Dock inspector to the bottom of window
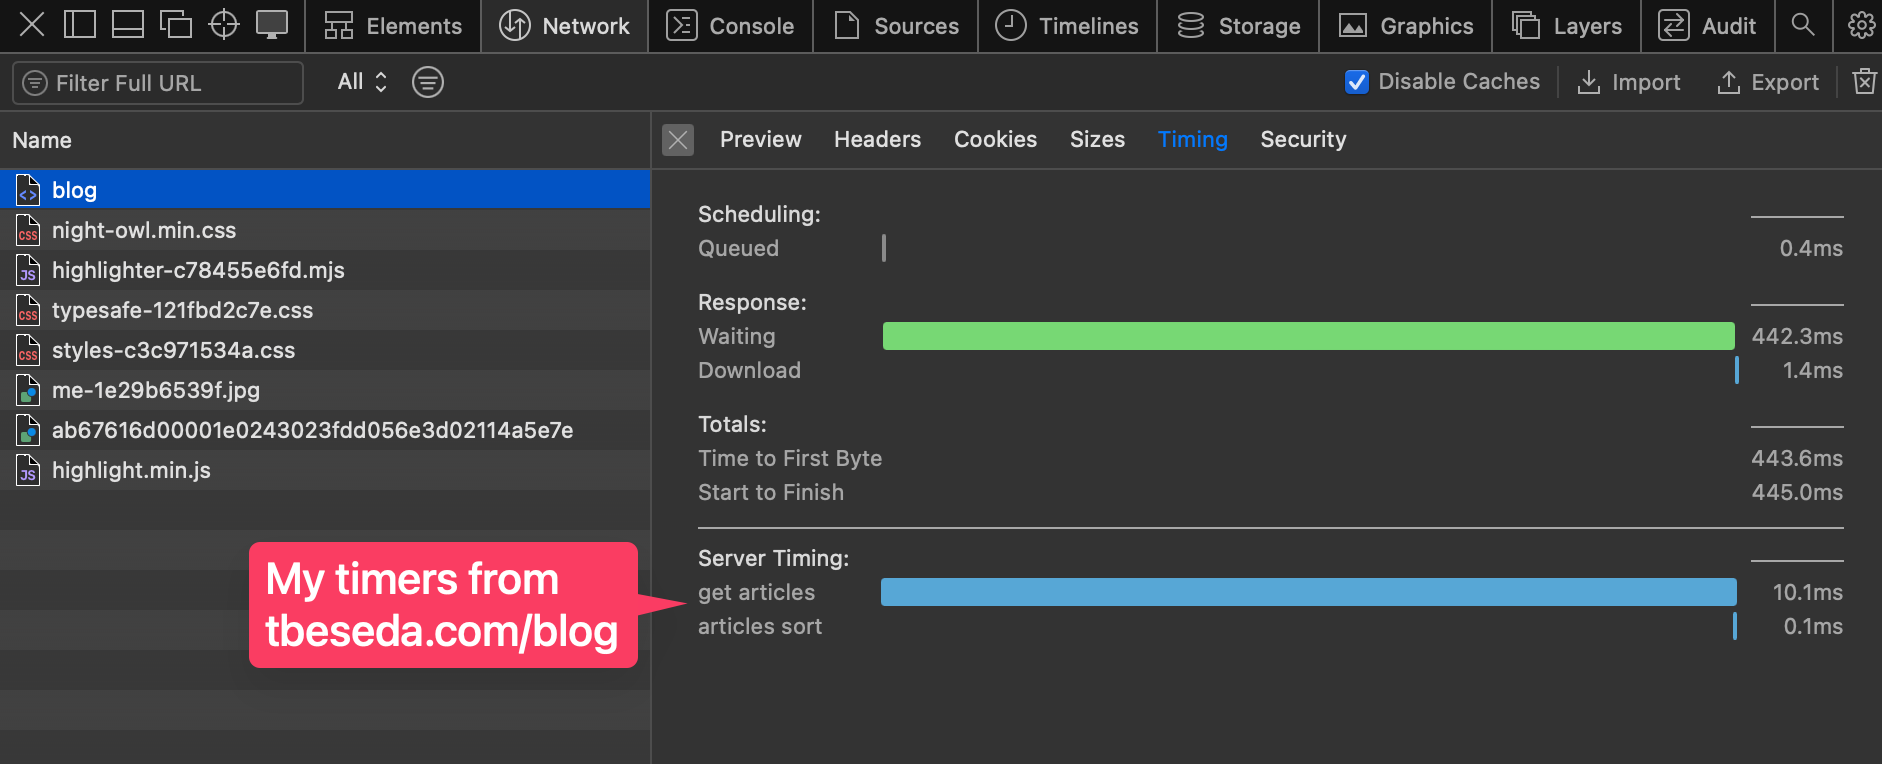The height and width of the screenshot is (764, 1882). [128, 24]
